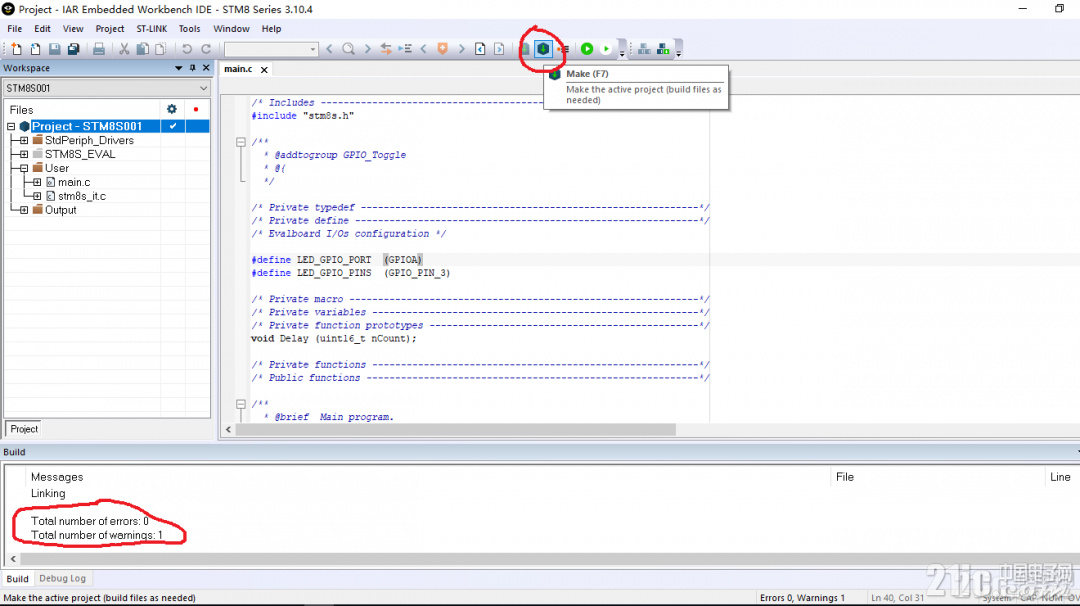Jump to the next bookmark
This screenshot has height=606, width=1080.
pyautogui.click(x=461, y=49)
